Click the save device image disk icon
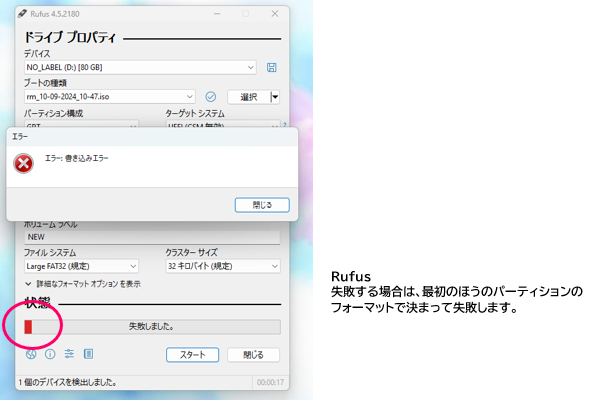The height and width of the screenshot is (400, 592). 271,68
